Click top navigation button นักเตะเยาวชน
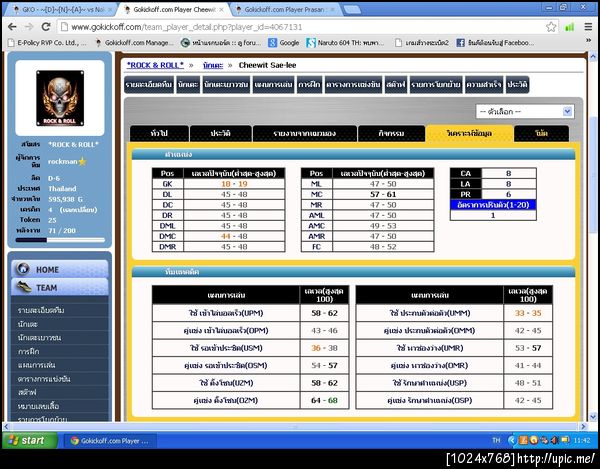The image size is (600, 469). click(x=226, y=85)
